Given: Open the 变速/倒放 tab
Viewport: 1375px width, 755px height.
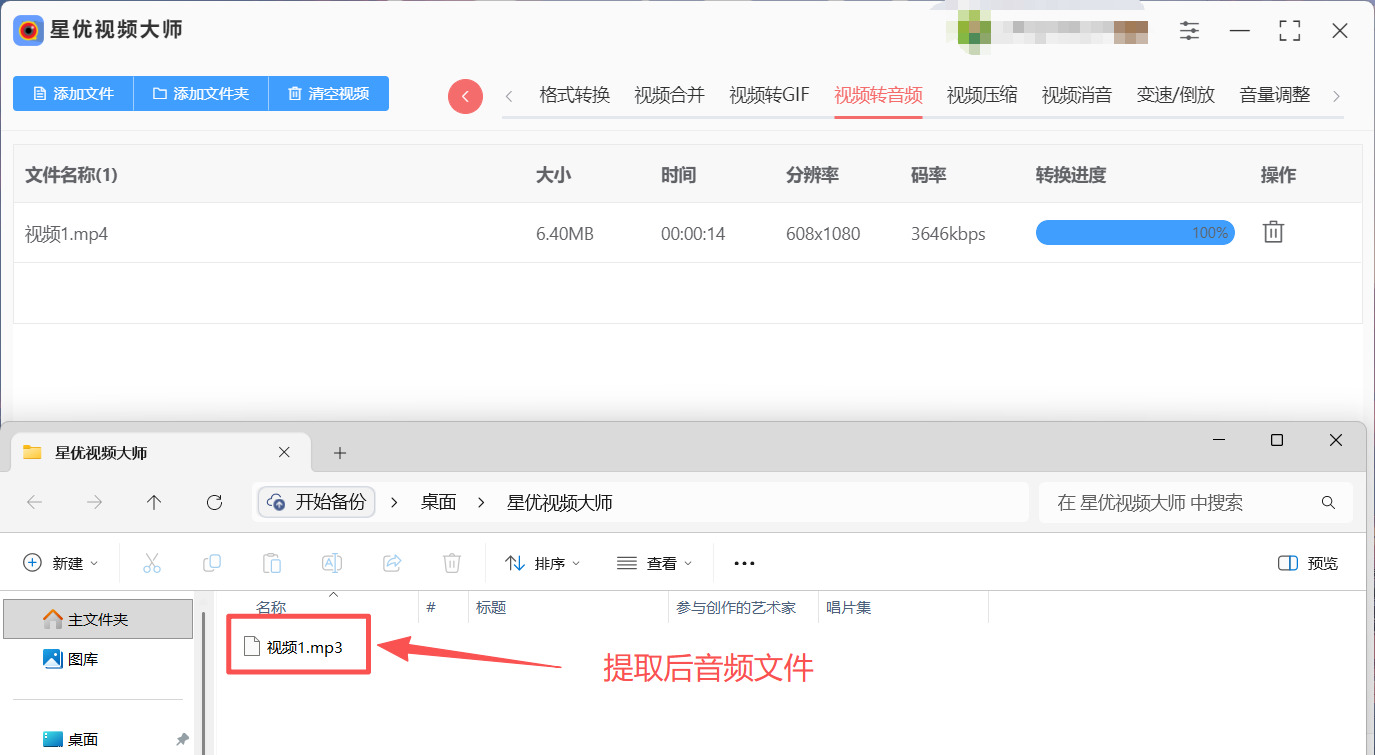Looking at the screenshot, I should point(1176,95).
